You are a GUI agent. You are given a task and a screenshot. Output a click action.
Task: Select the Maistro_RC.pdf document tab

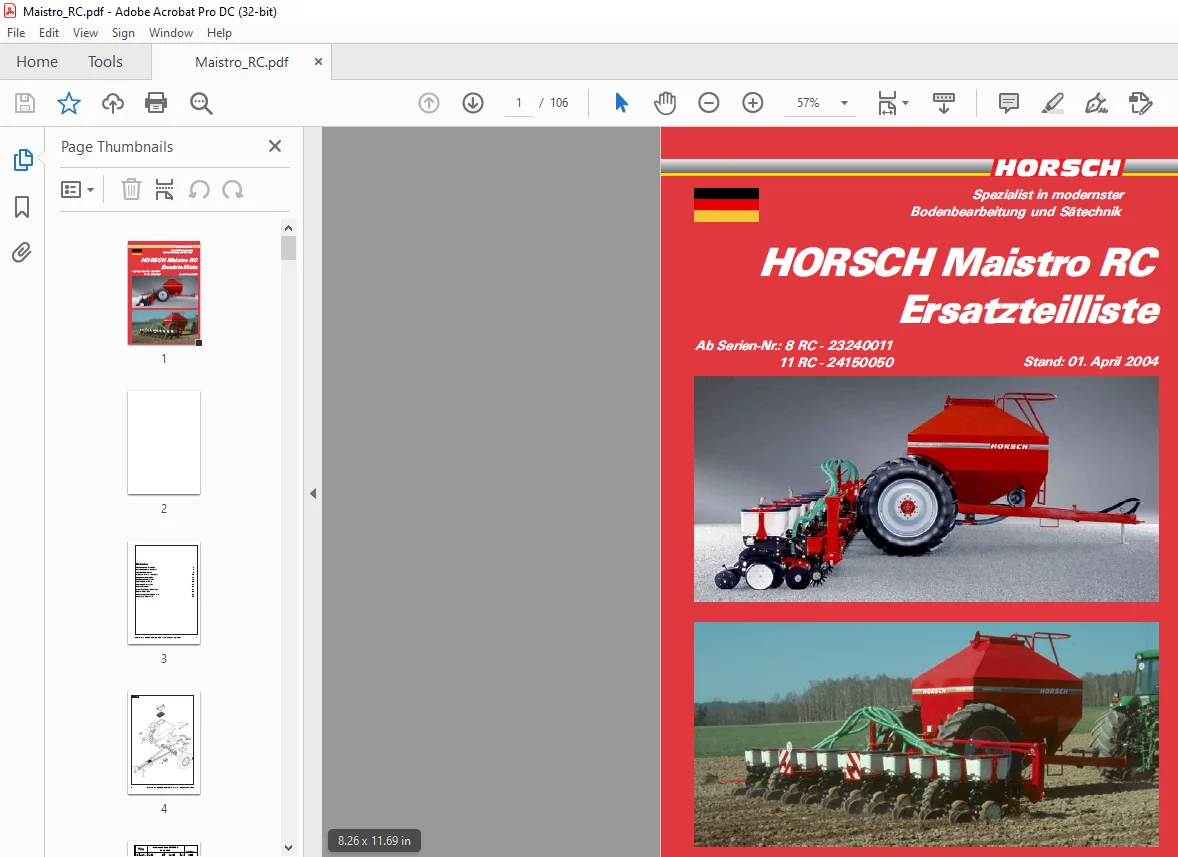(x=241, y=62)
